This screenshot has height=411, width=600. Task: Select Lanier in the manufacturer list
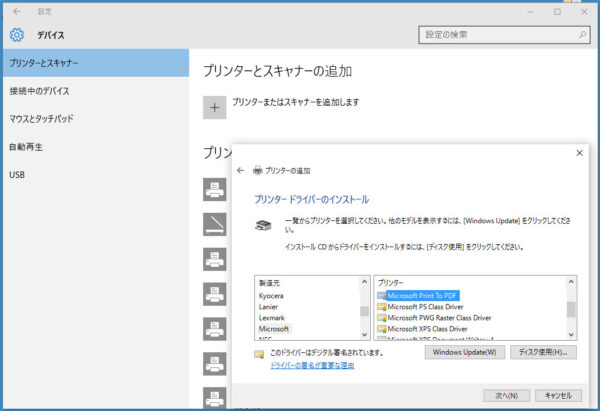[268, 307]
